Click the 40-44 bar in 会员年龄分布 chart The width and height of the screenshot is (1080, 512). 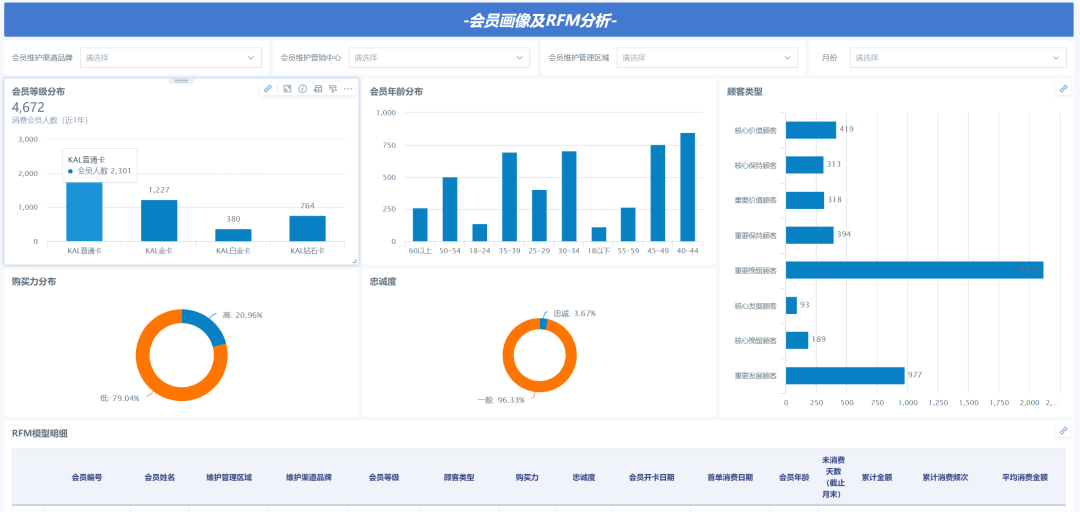pyautogui.click(x=687, y=187)
